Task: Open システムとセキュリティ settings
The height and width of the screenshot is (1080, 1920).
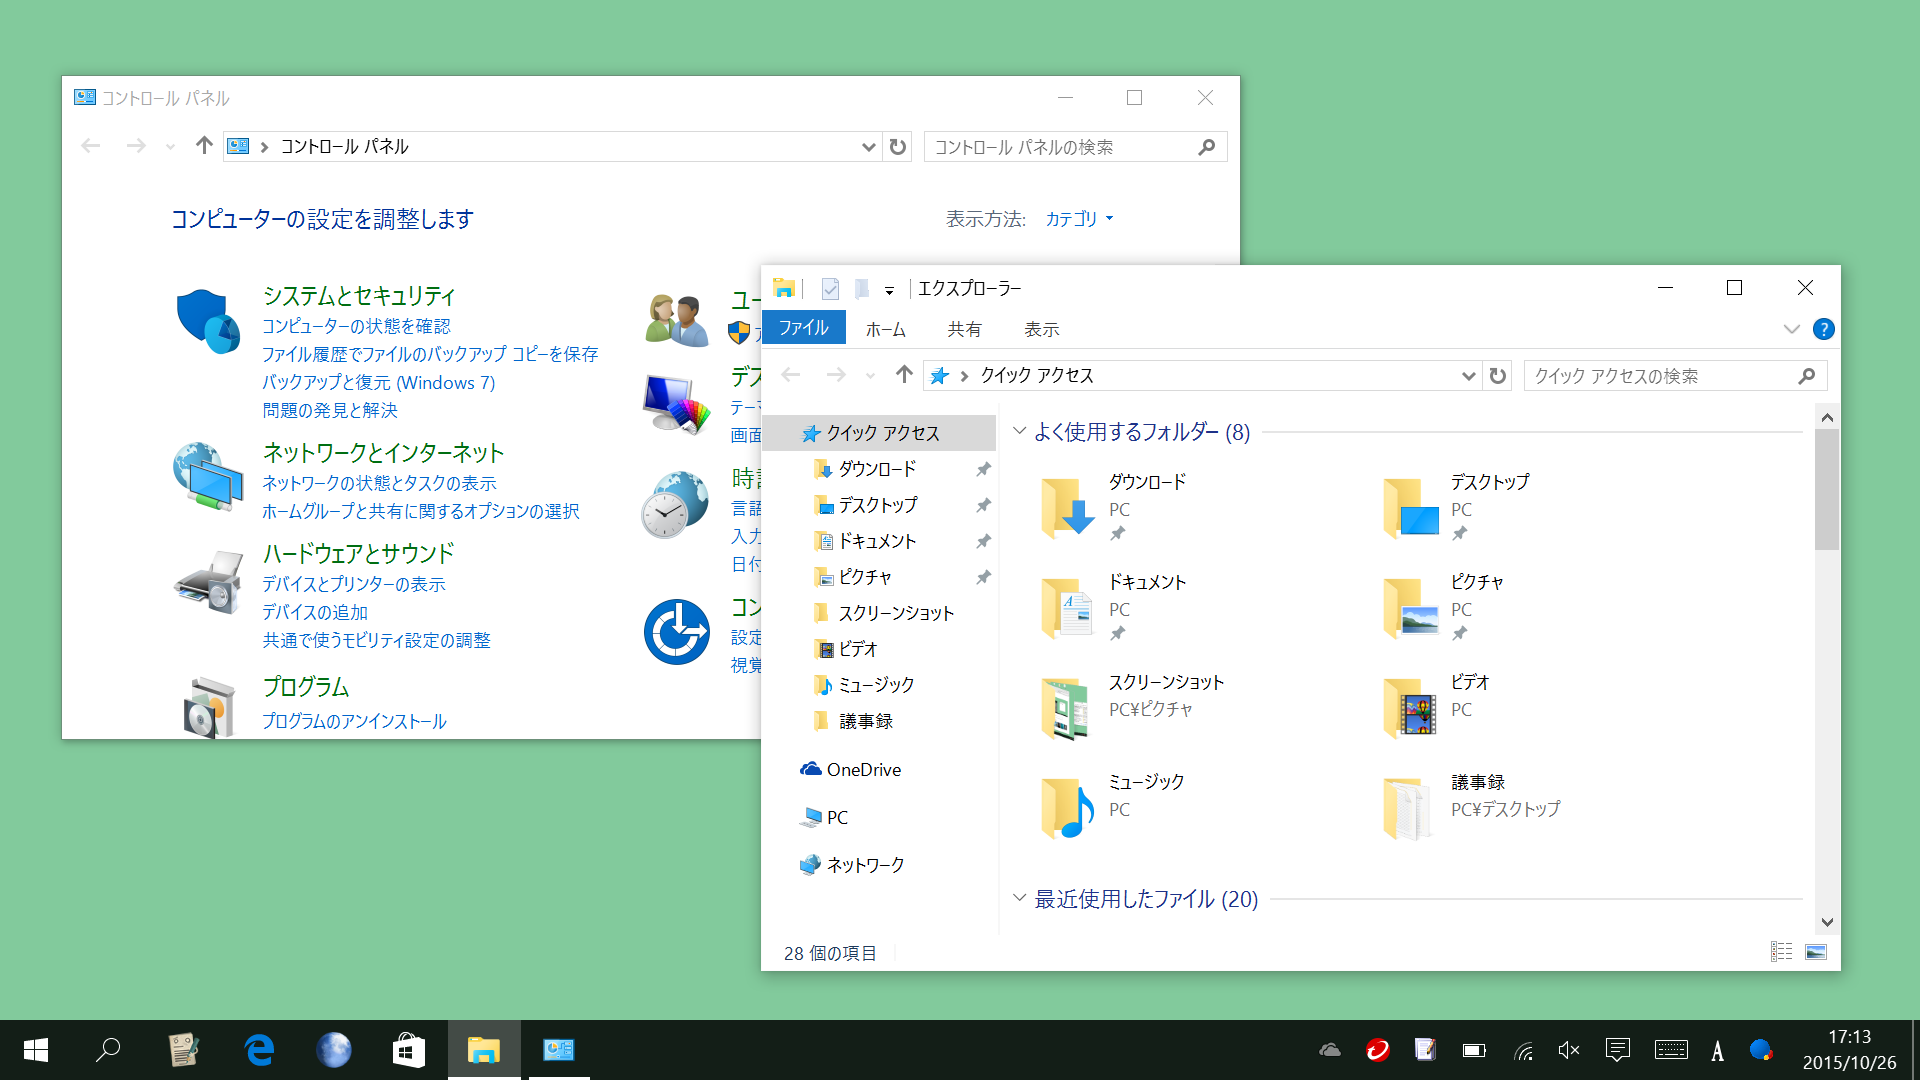Action: [358, 296]
